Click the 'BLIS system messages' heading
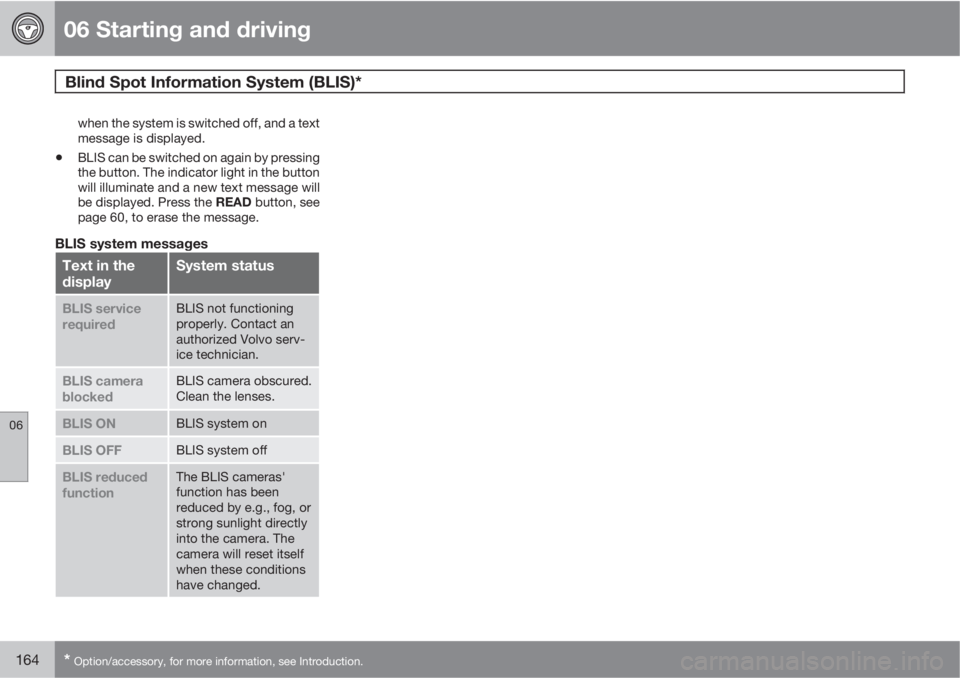This screenshot has width=960, height=678. 132,243
